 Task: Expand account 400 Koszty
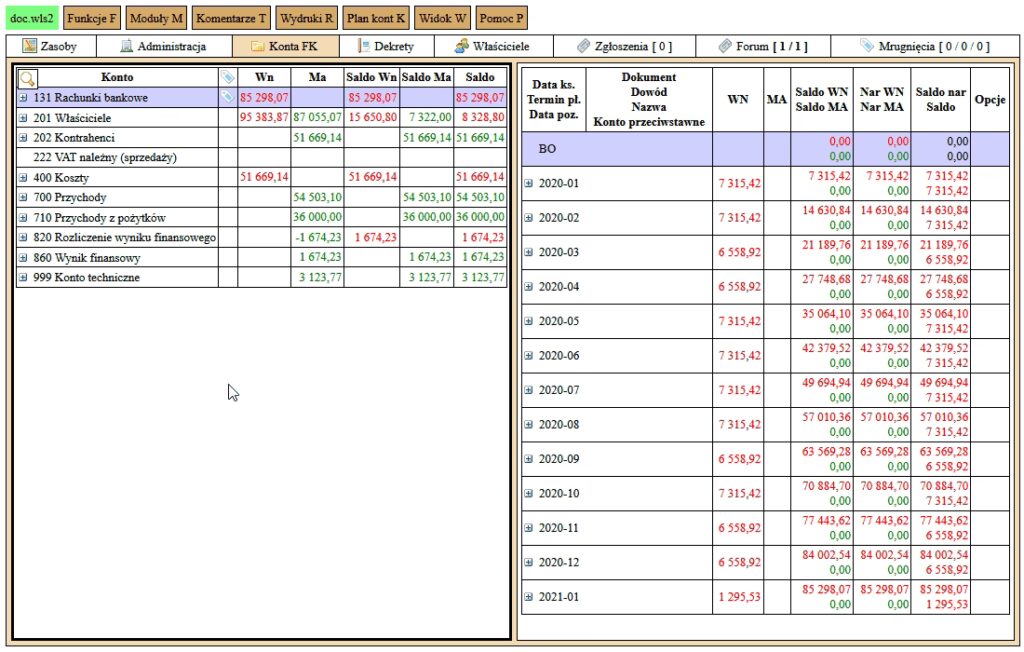(x=24, y=178)
